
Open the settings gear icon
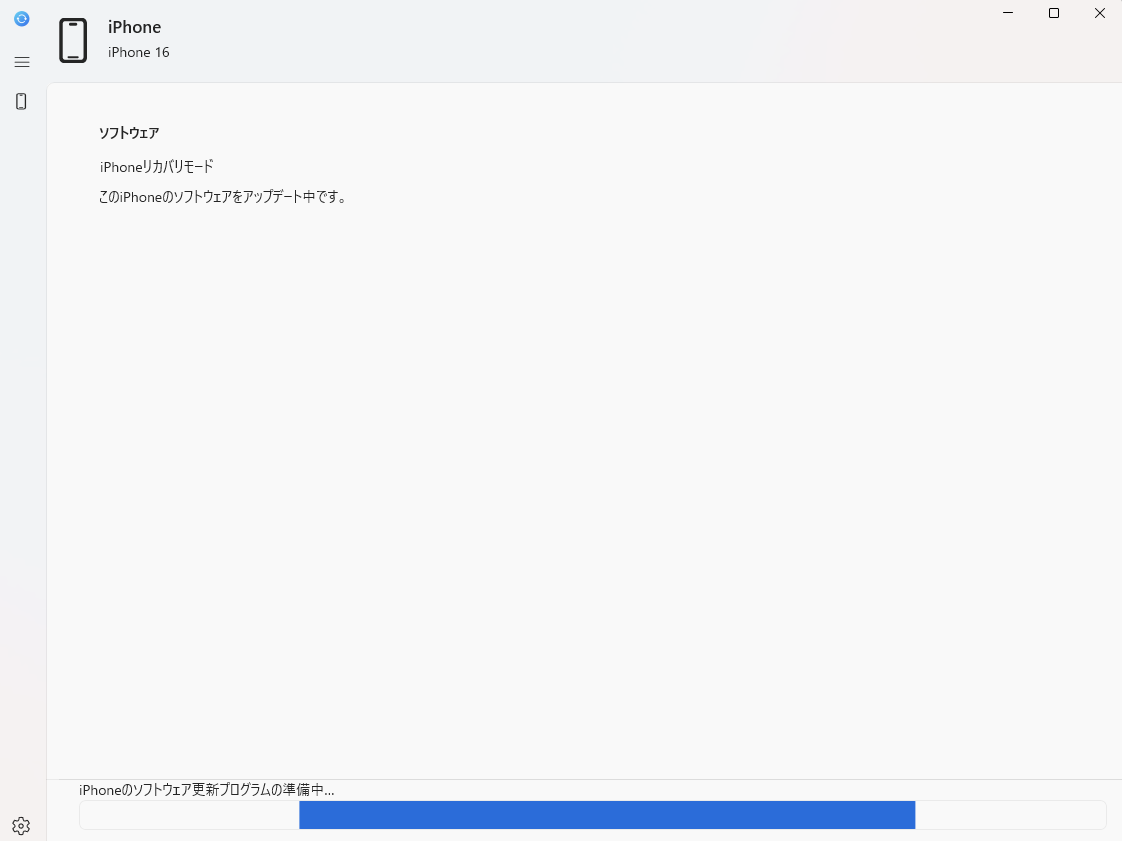click(x=21, y=825)
